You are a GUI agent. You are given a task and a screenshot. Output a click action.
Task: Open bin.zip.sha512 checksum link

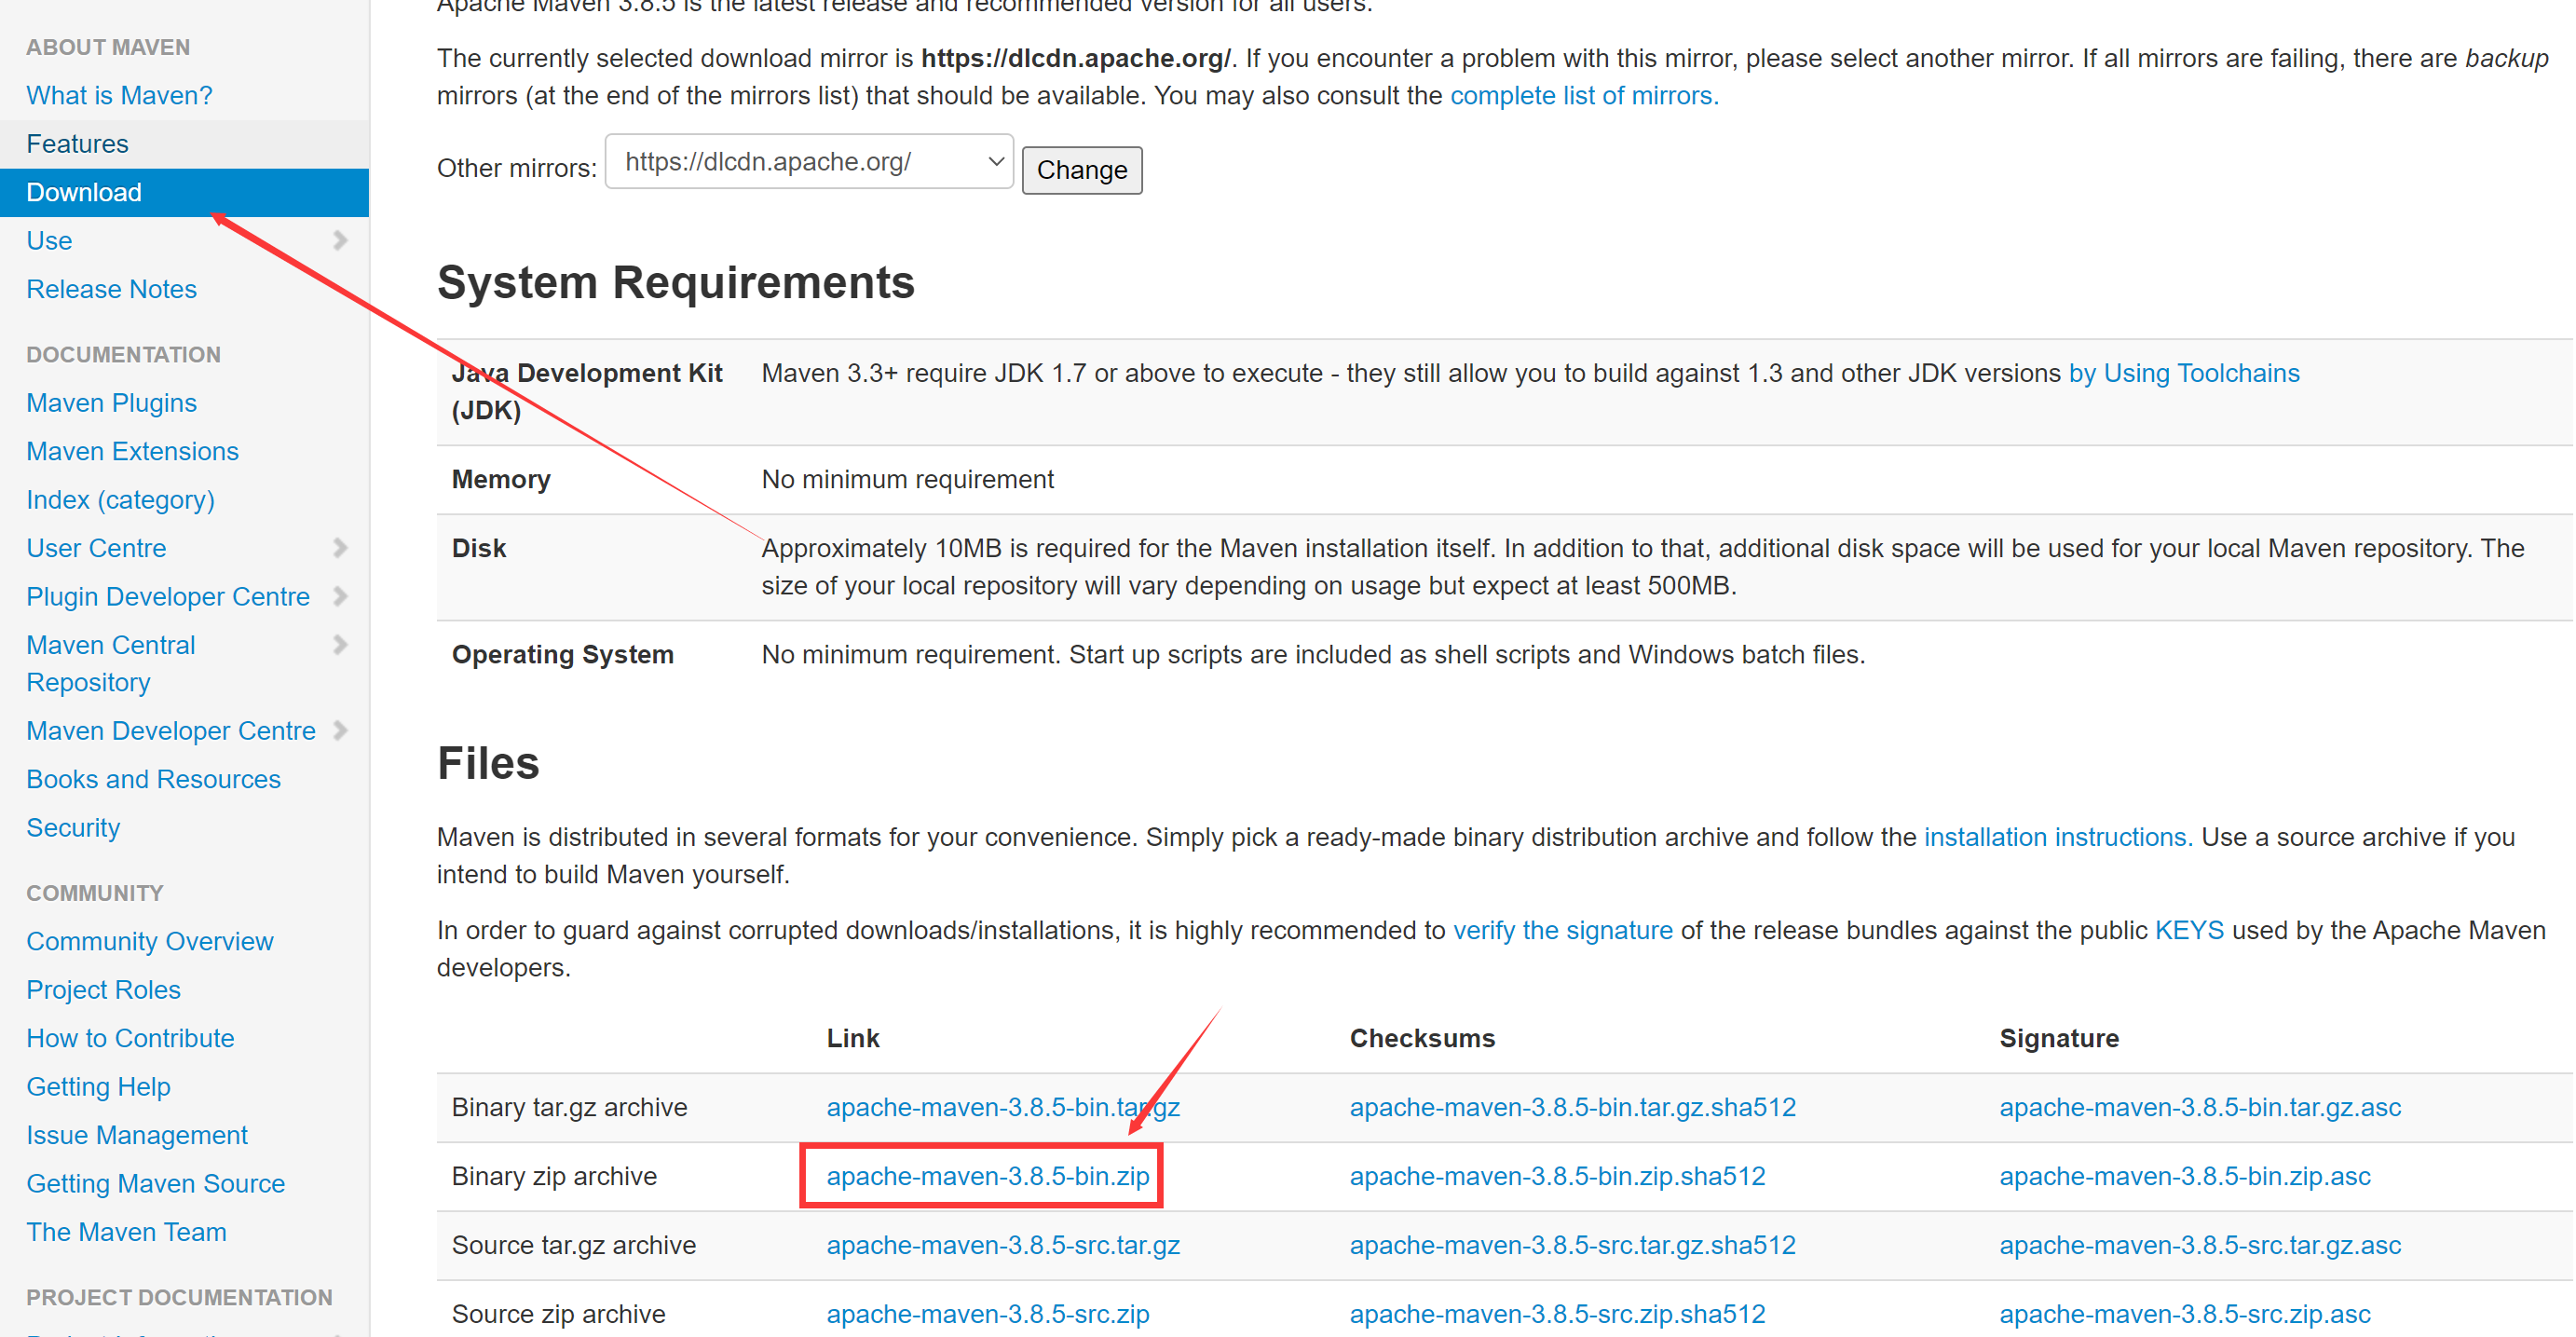tap(1556, 1176)
